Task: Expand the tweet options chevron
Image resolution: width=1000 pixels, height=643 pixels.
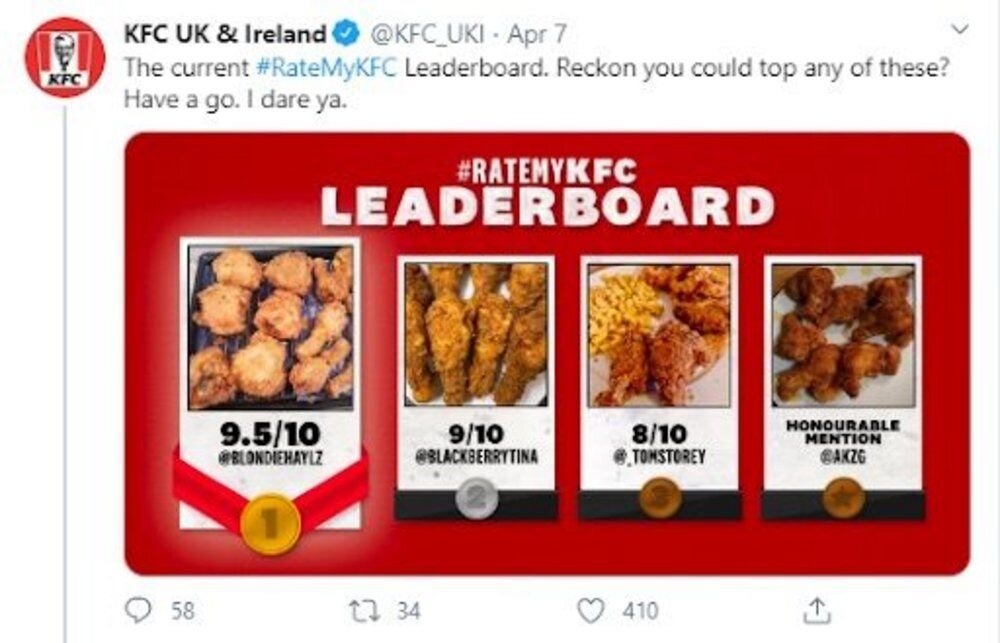Action: pyautogui.click(x=961, y=31)
